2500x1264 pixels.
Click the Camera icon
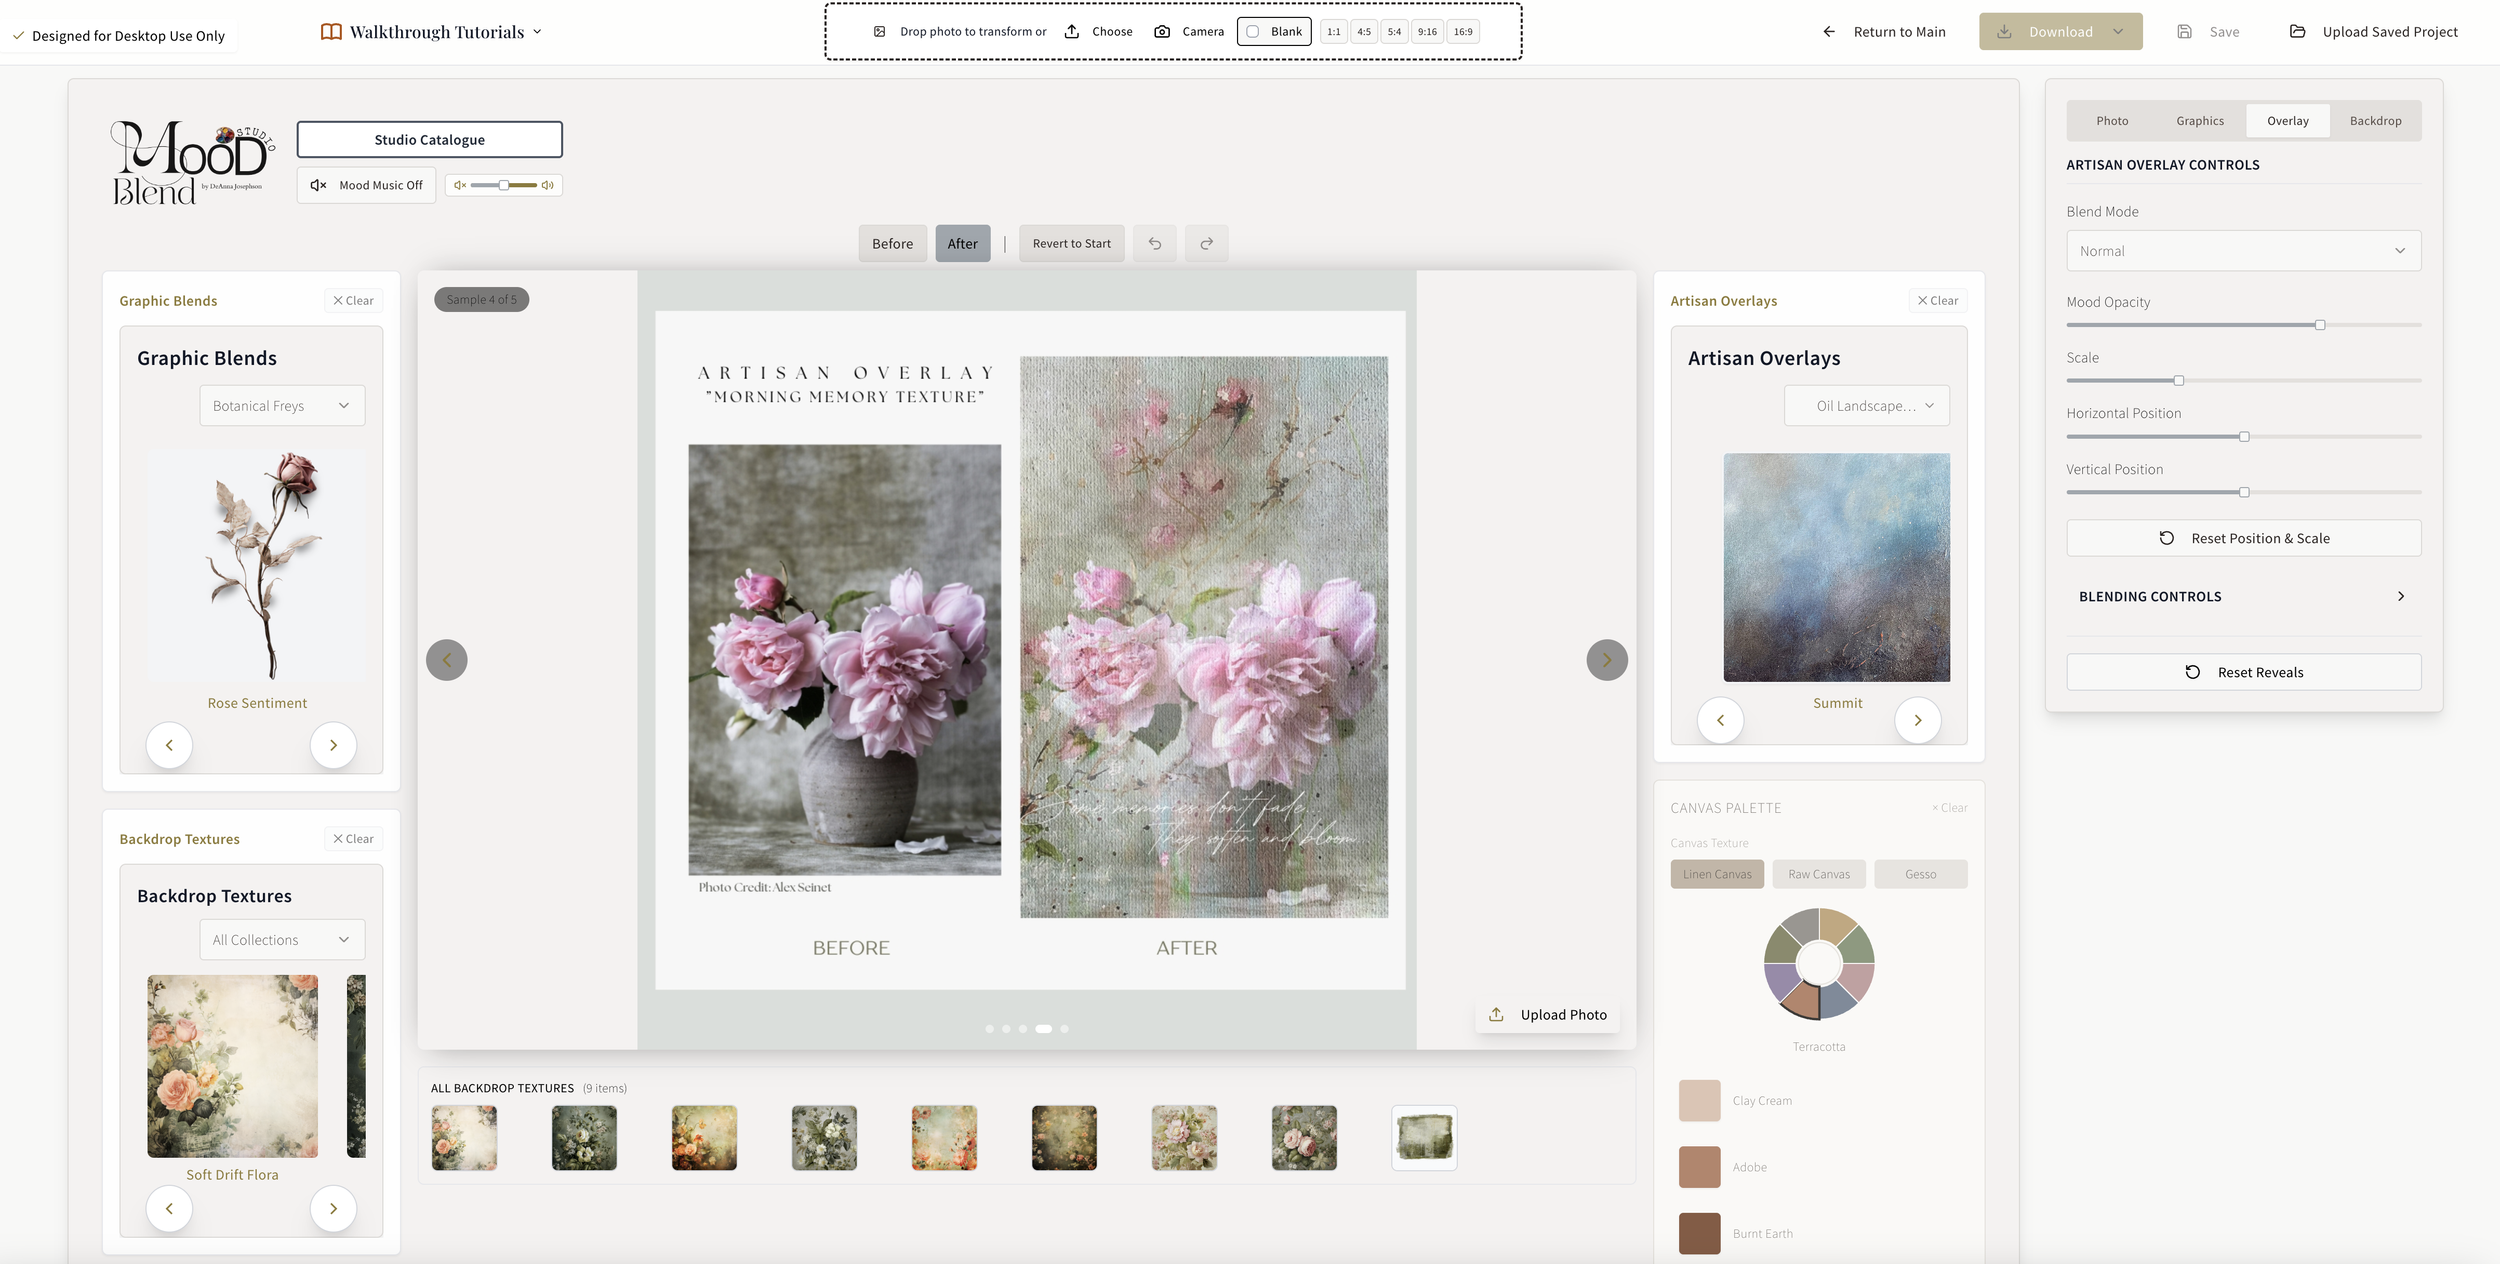tap(1162, 32)
